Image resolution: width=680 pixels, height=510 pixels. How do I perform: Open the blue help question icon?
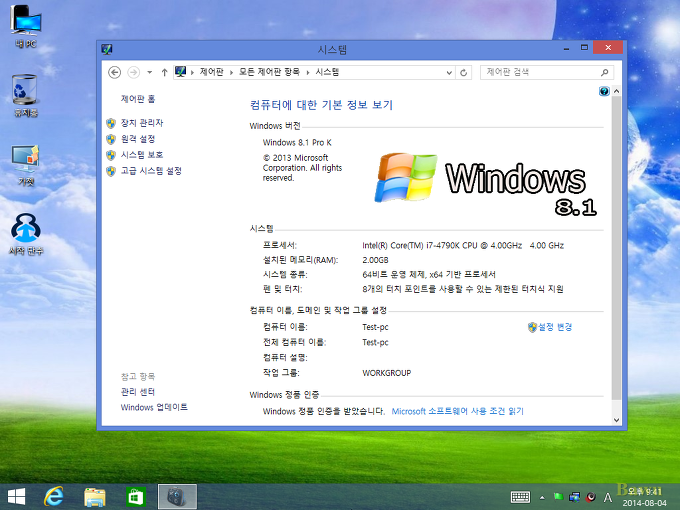(x=604, y=91)
